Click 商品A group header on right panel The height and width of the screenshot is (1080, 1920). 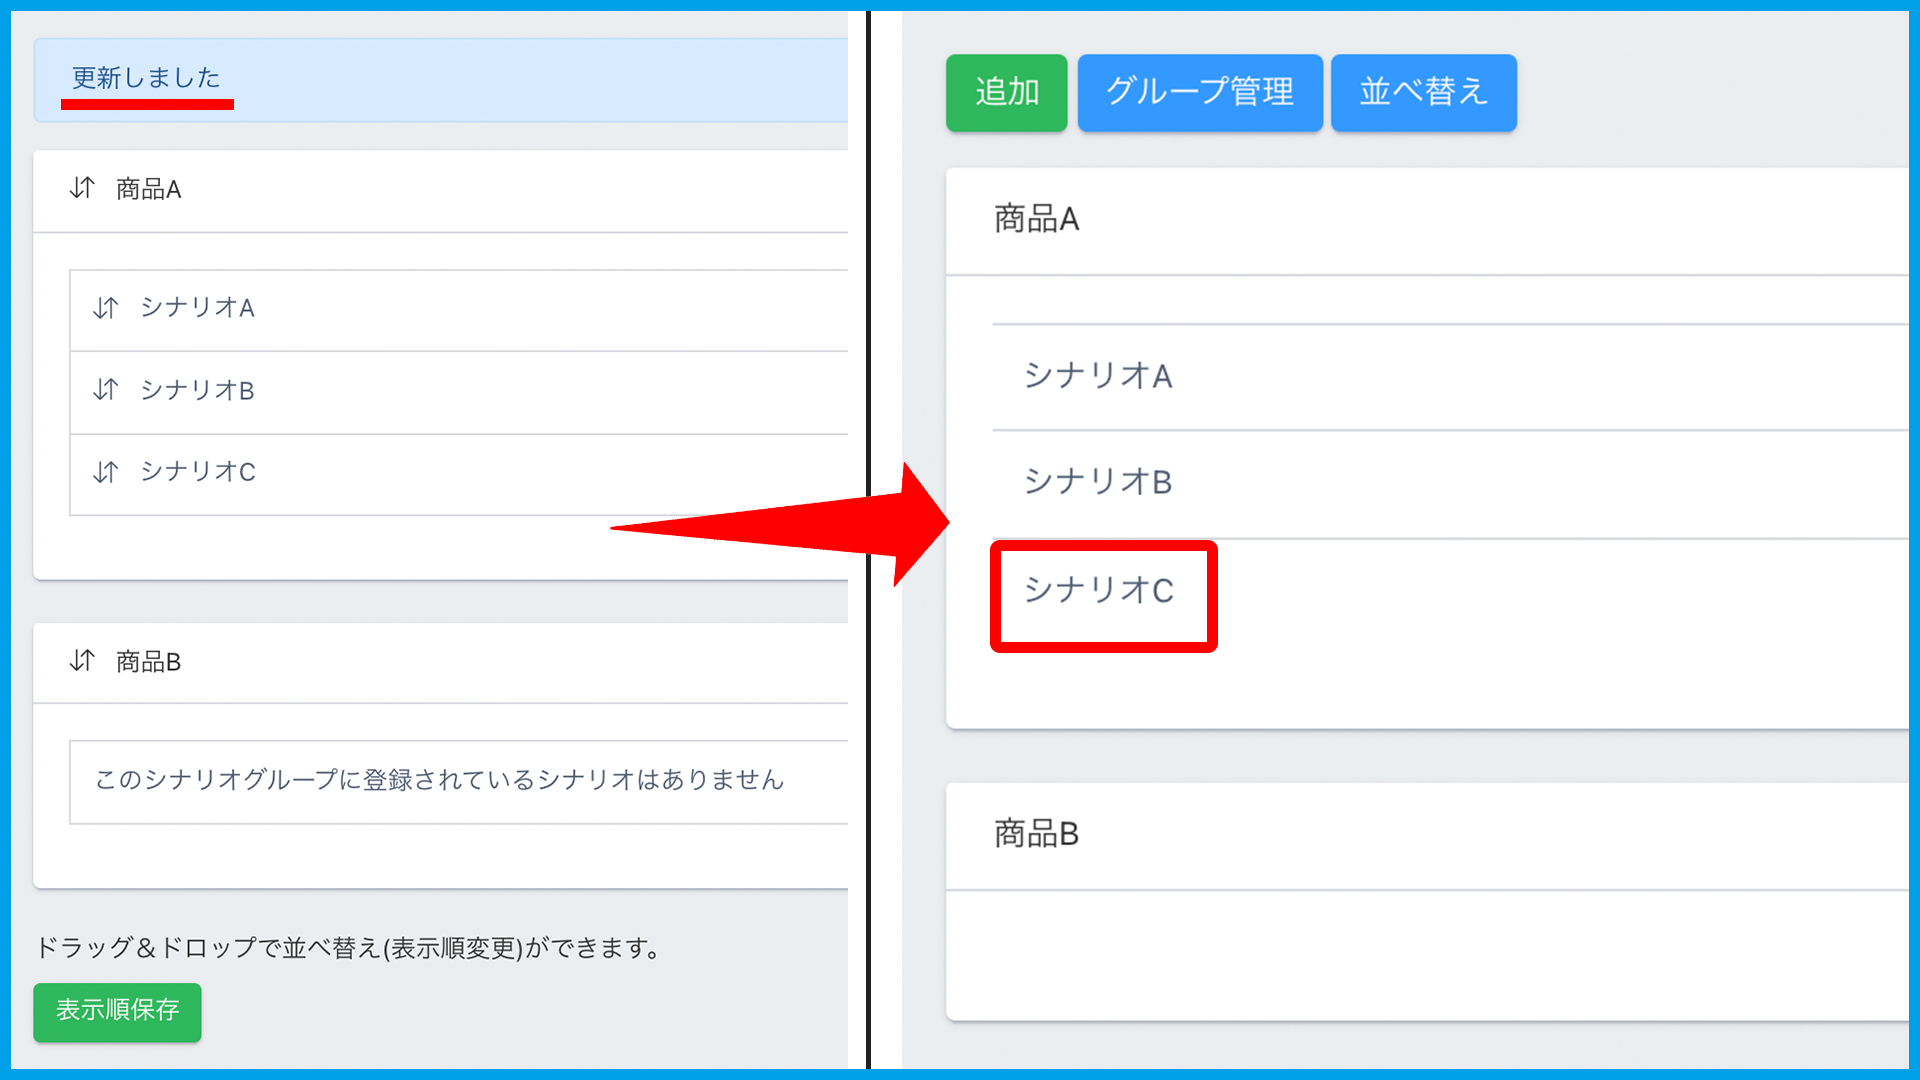click(1036, 219)
